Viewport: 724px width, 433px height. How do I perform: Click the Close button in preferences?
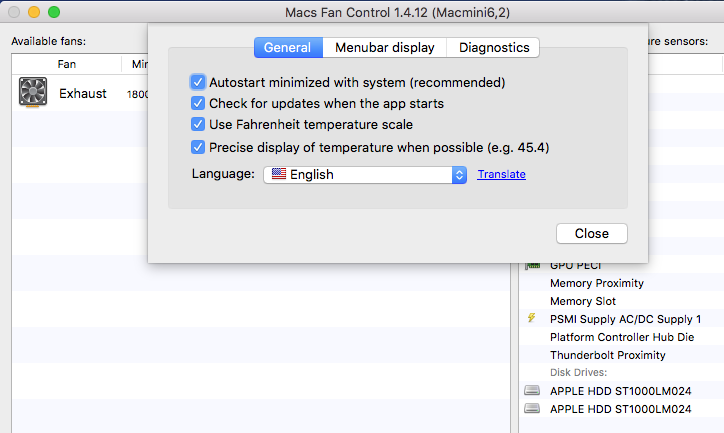pos(591,233)
